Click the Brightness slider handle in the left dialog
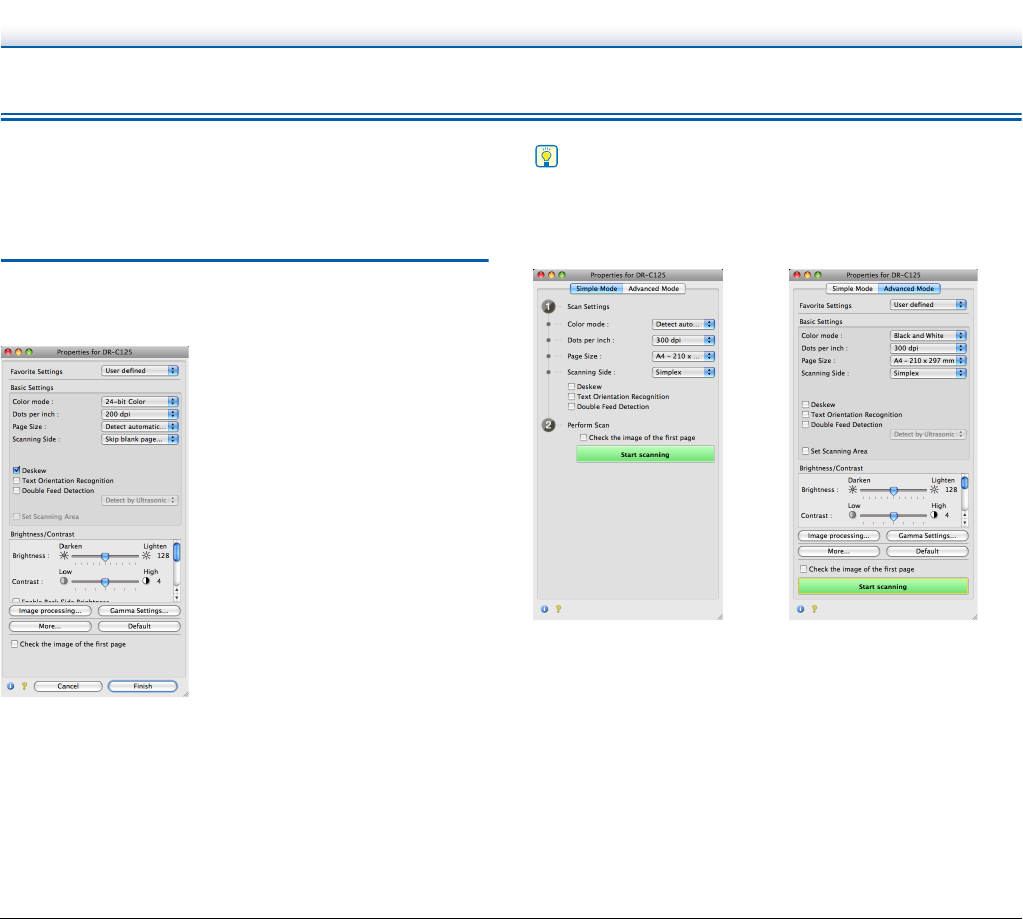This screenshot has width=1023, height=919. click(x=105, y=556)
